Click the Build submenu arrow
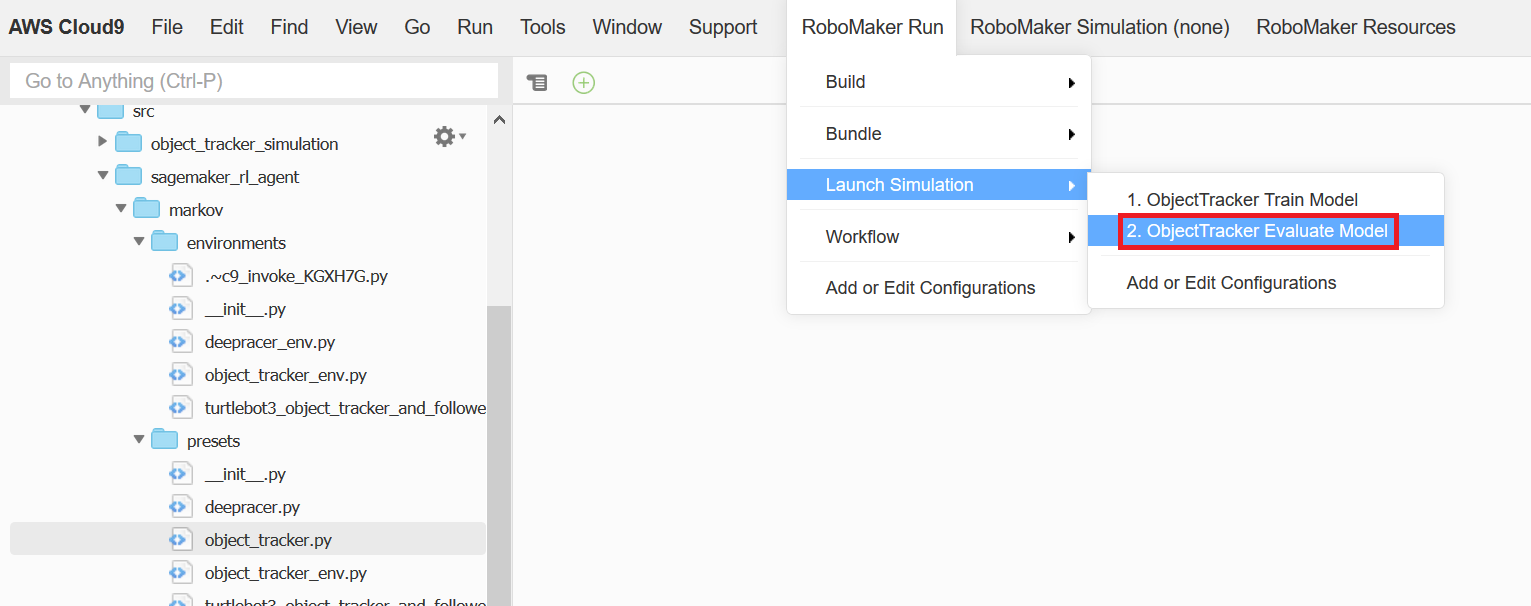Image resolution: width=1531 pixels, height=606 pixels. 1072,83
